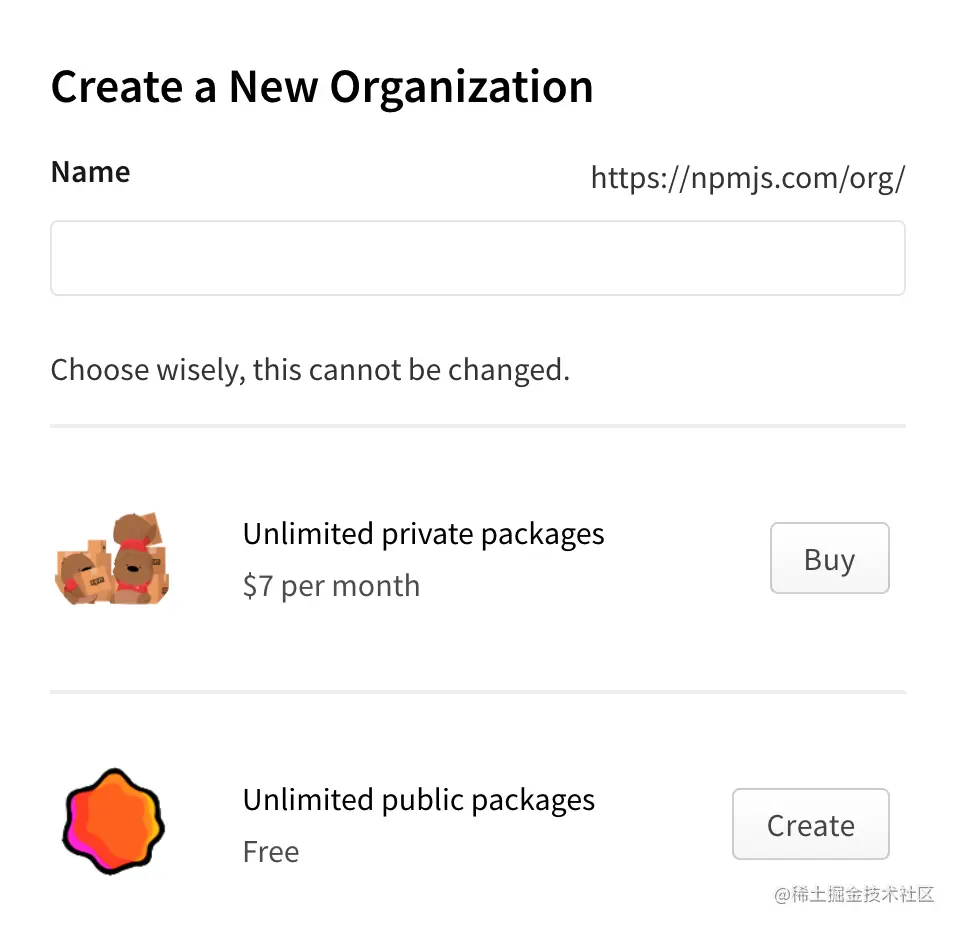960x930 pixels.
Task: Click the organization Name input field
Action: click(x=477, y=258)
